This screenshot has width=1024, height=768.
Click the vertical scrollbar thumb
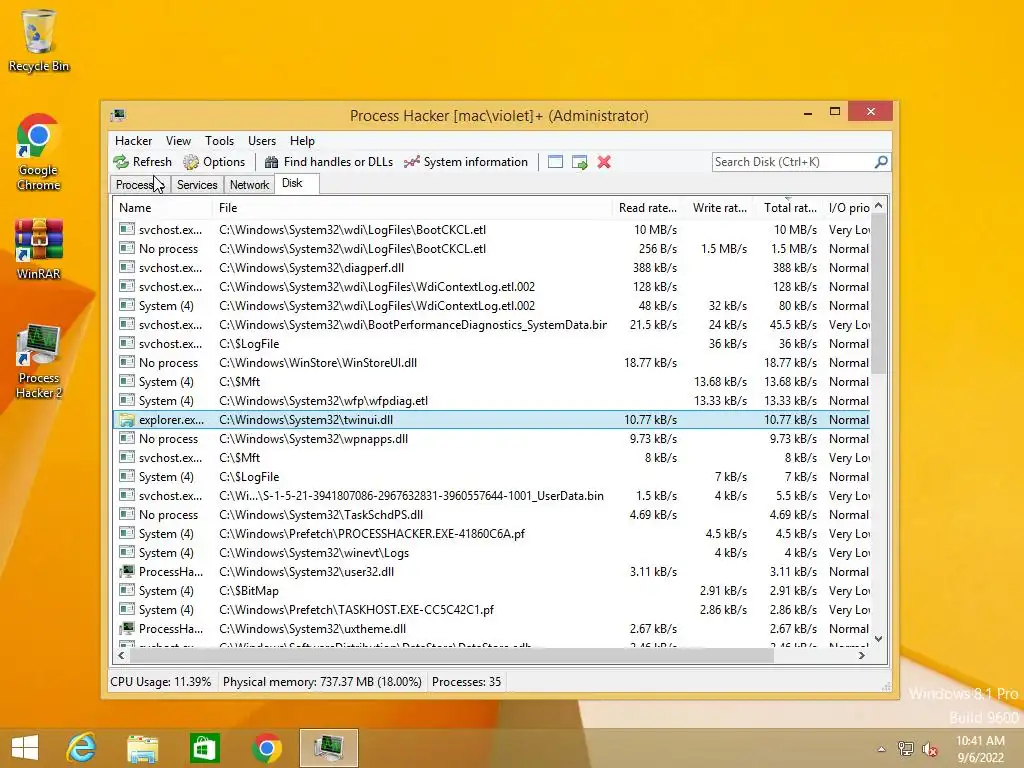click(x=878, y=294)
